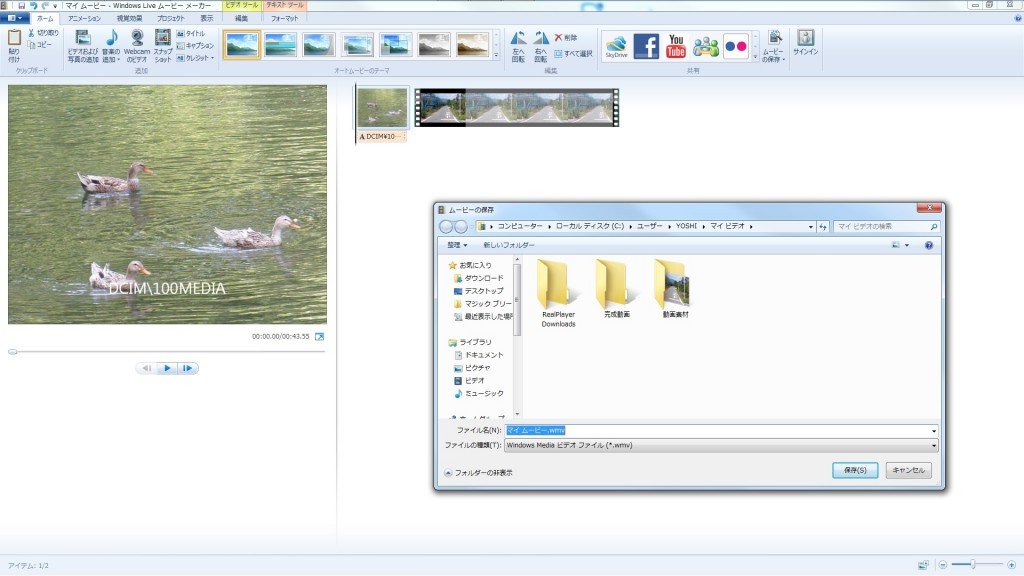Click the マイ ビデオの検索 search box
The width and height of the screenshot is (1024, 576).
(887, 227)
